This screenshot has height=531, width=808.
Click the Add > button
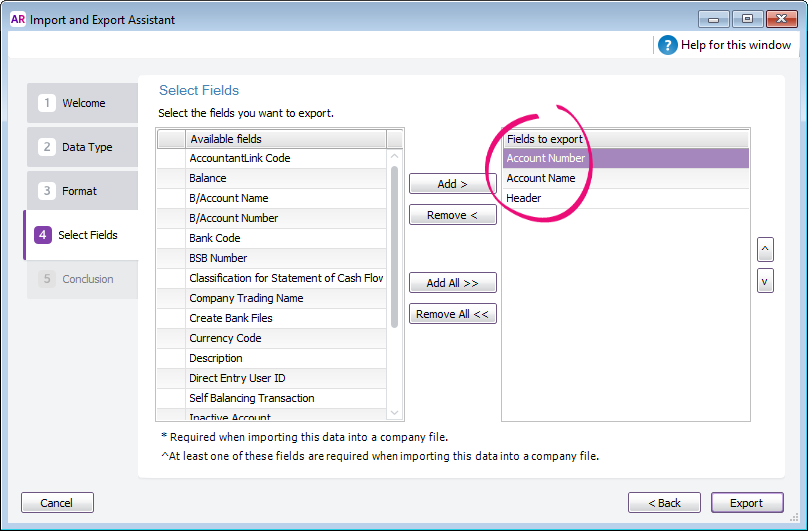452,184
